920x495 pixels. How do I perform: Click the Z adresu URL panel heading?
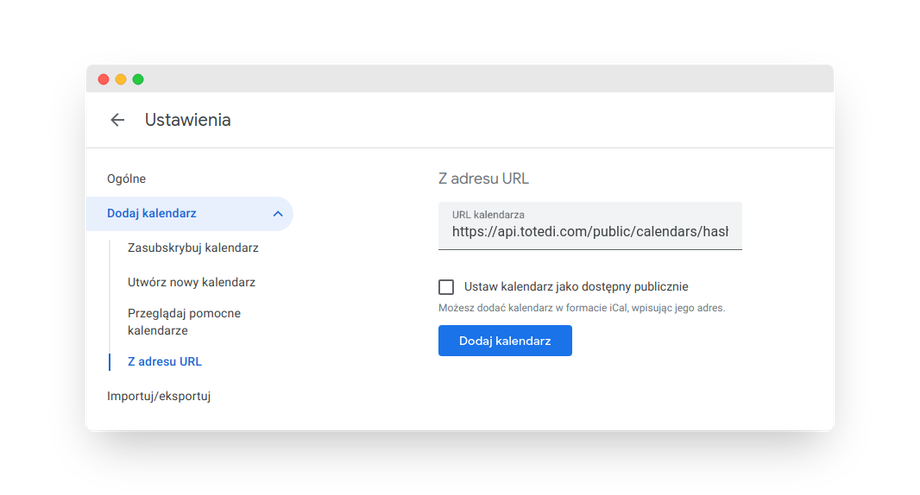(x=484, y=179)
